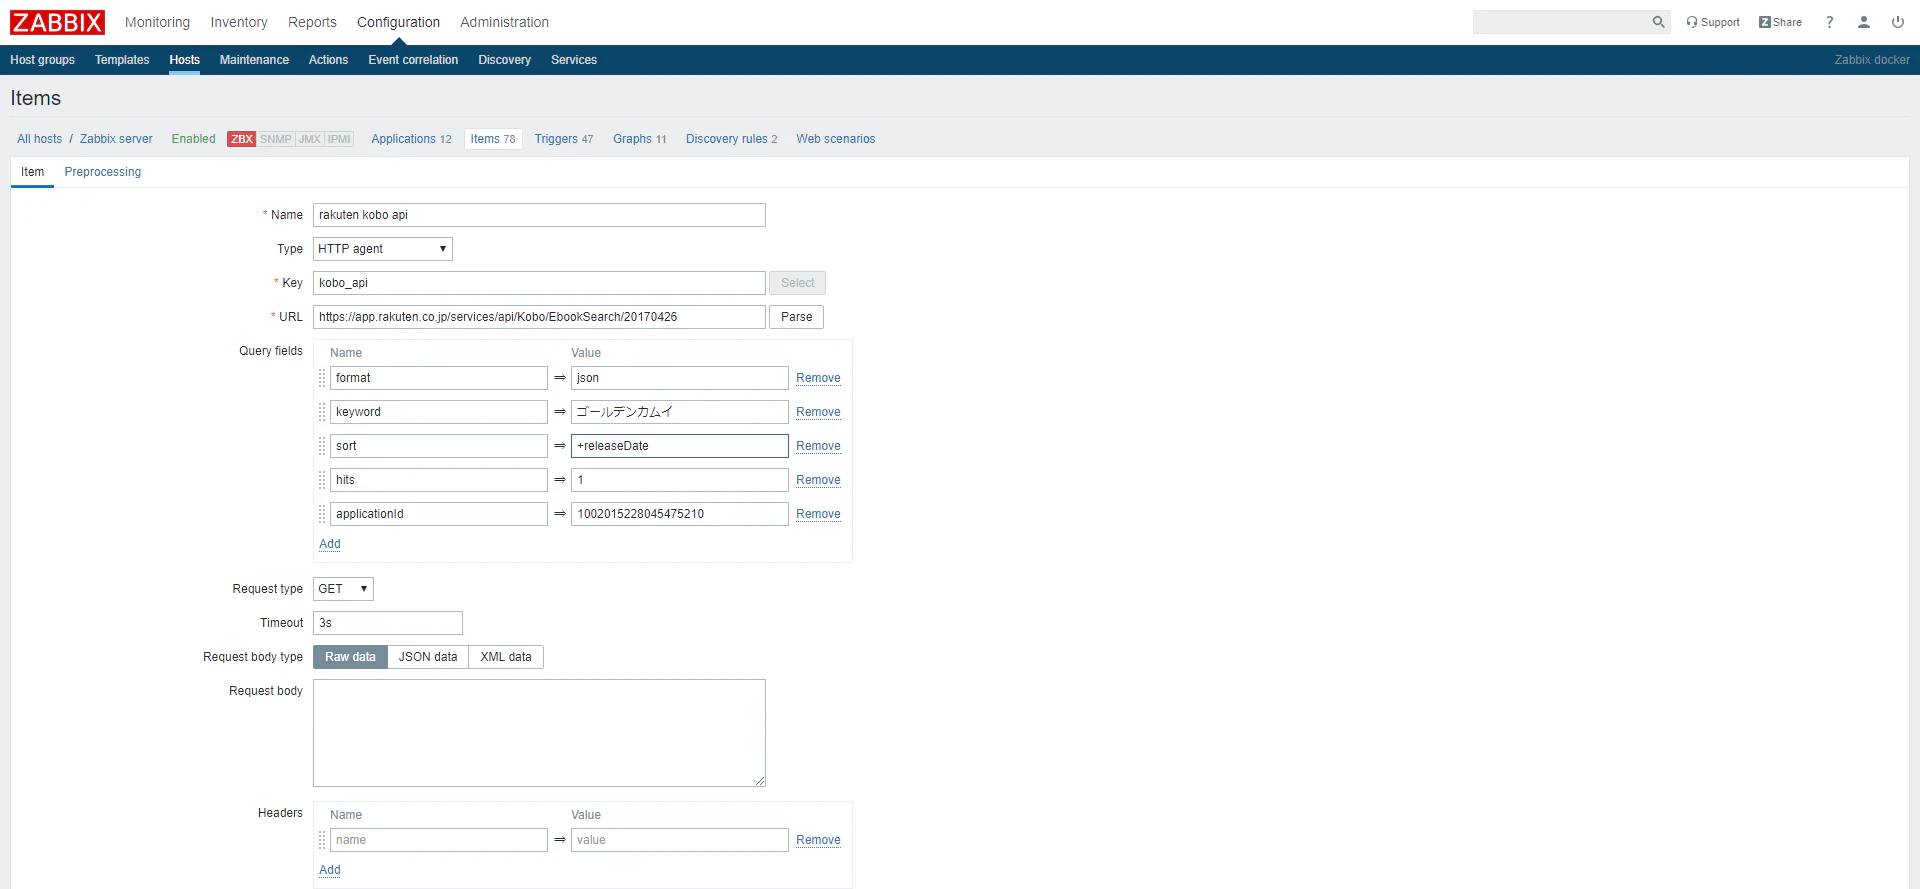This screenshot has height=889, width=1920.
Task: Focus the Name input field
Action: click(x=539, y=215)
